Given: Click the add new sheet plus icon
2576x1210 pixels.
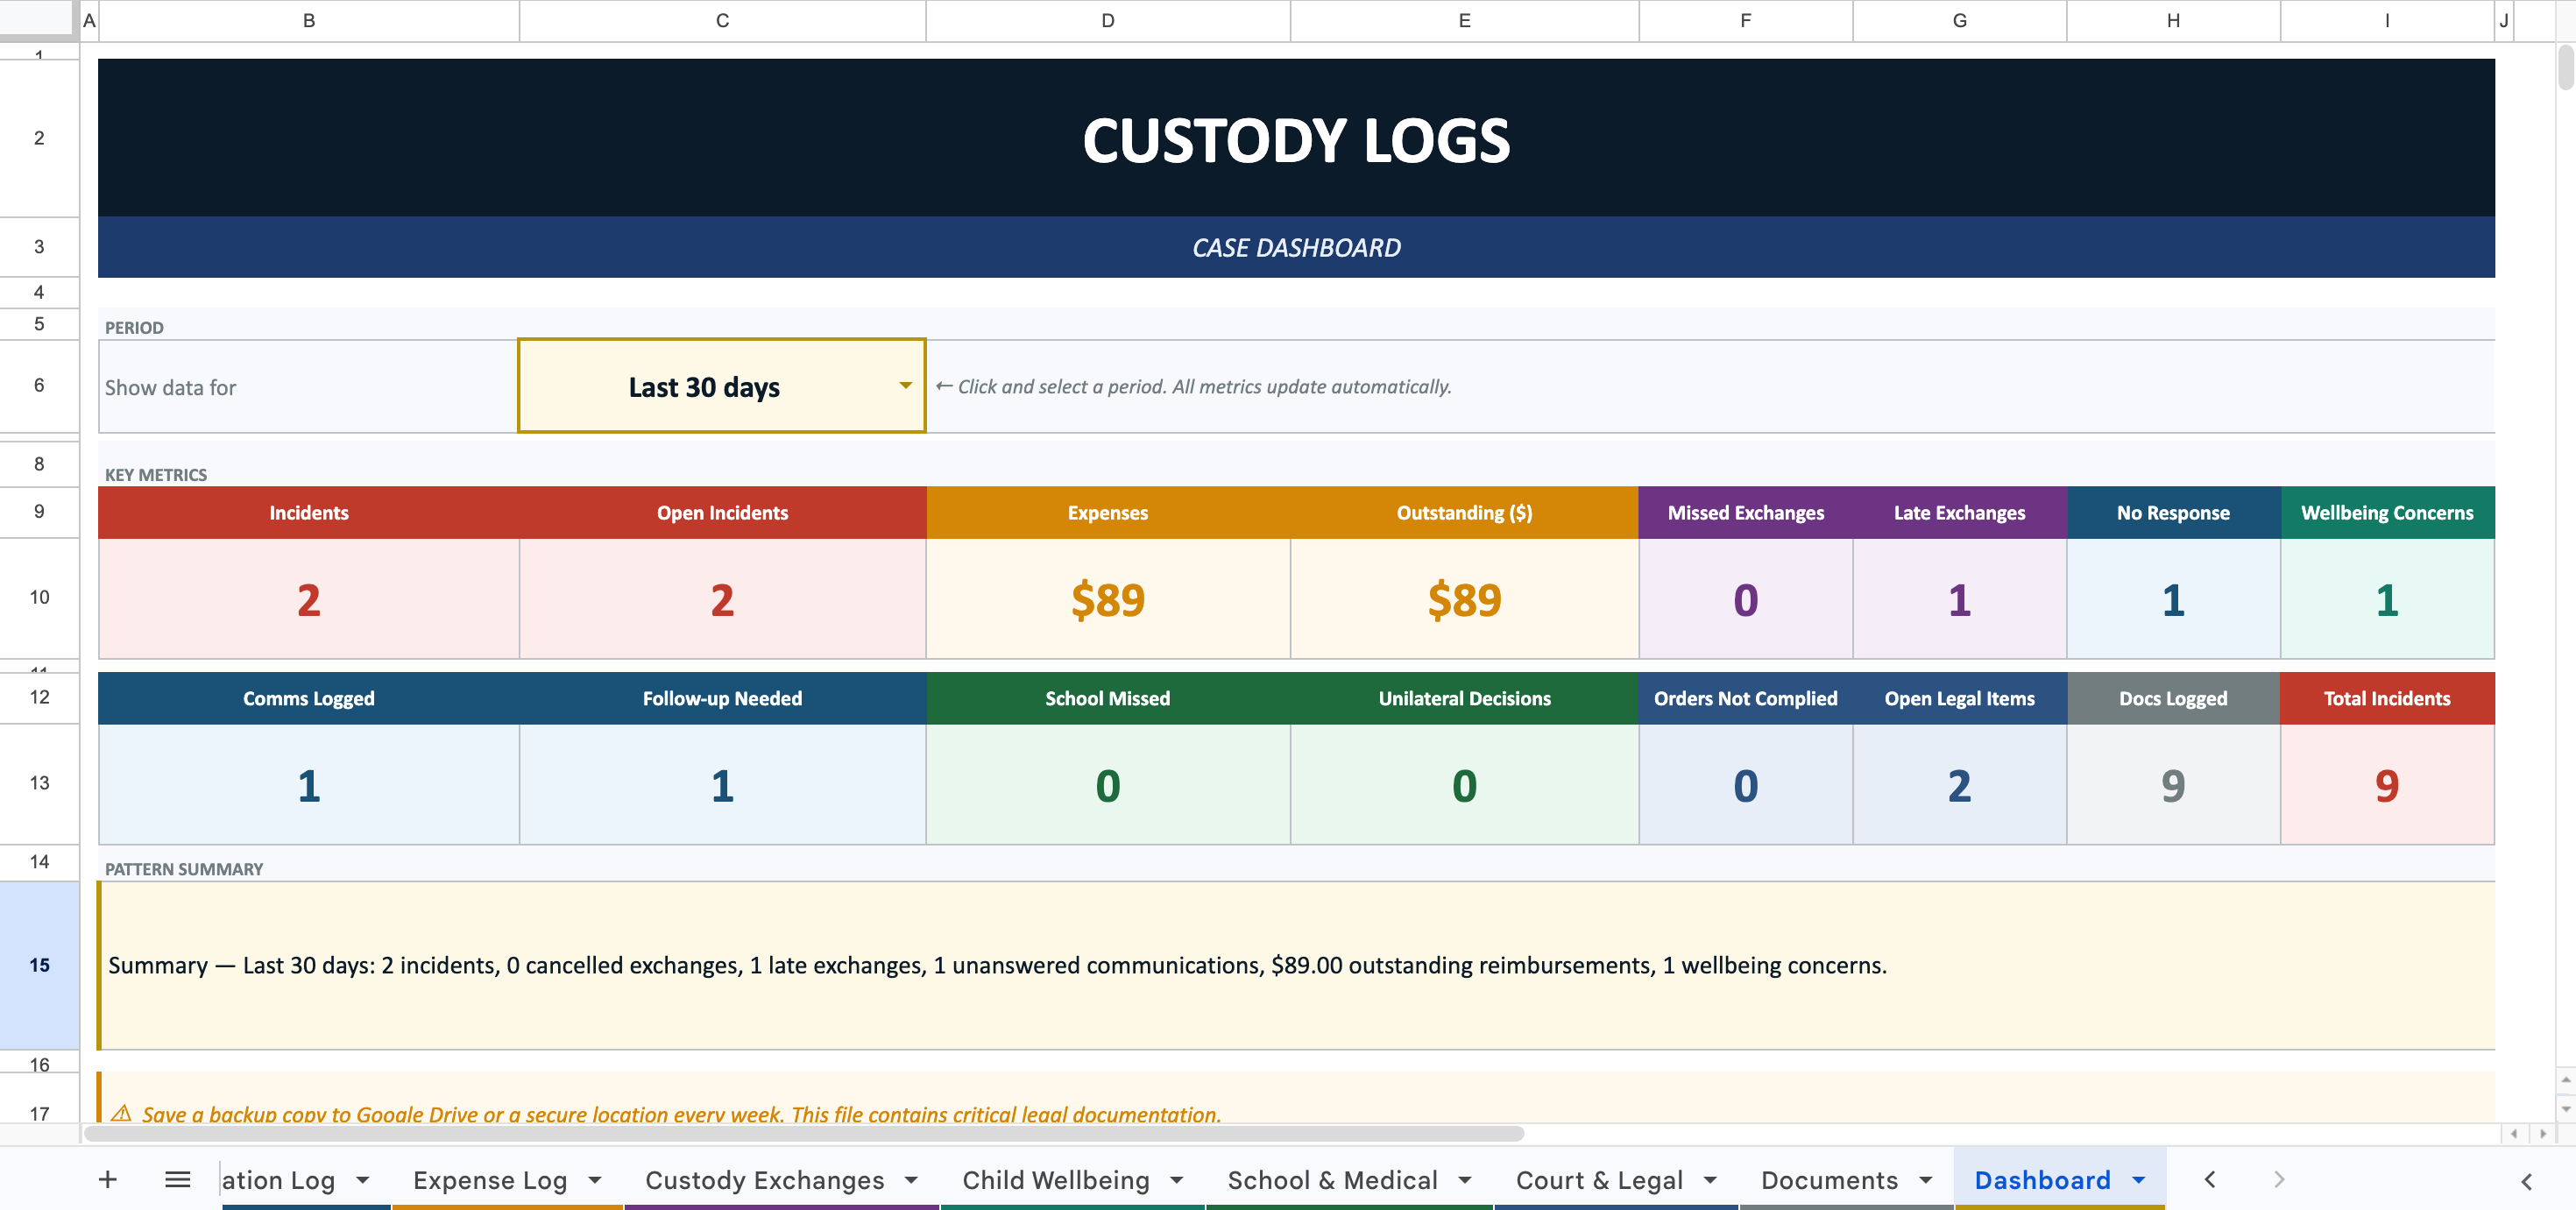Looking at the screenshot, I should coord(108,1180).
